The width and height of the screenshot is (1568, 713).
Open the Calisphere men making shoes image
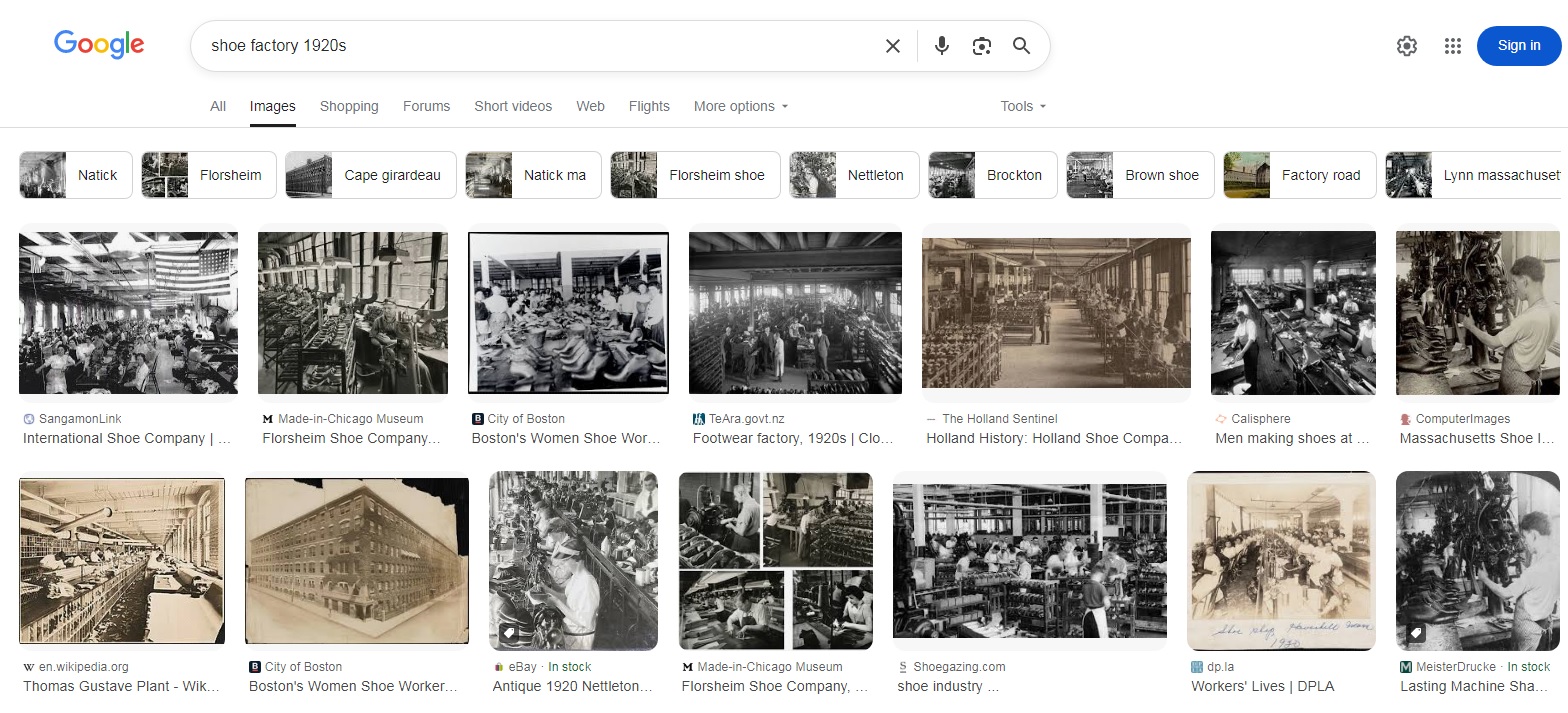point(1293,313)
